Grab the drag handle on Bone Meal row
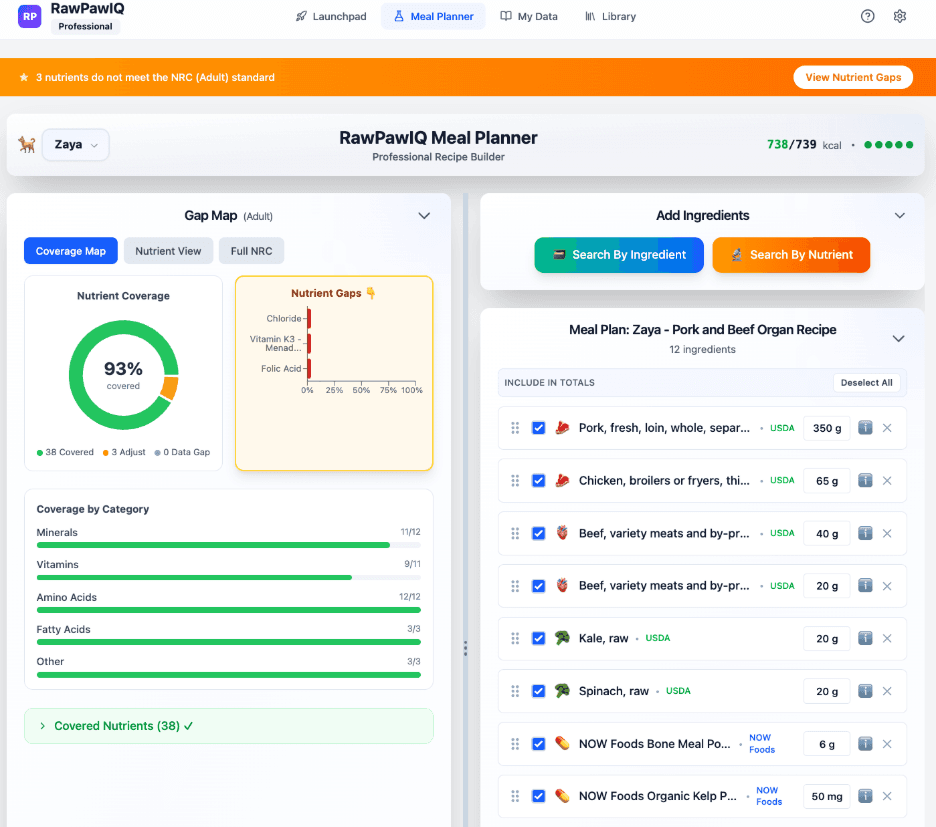 515,743
